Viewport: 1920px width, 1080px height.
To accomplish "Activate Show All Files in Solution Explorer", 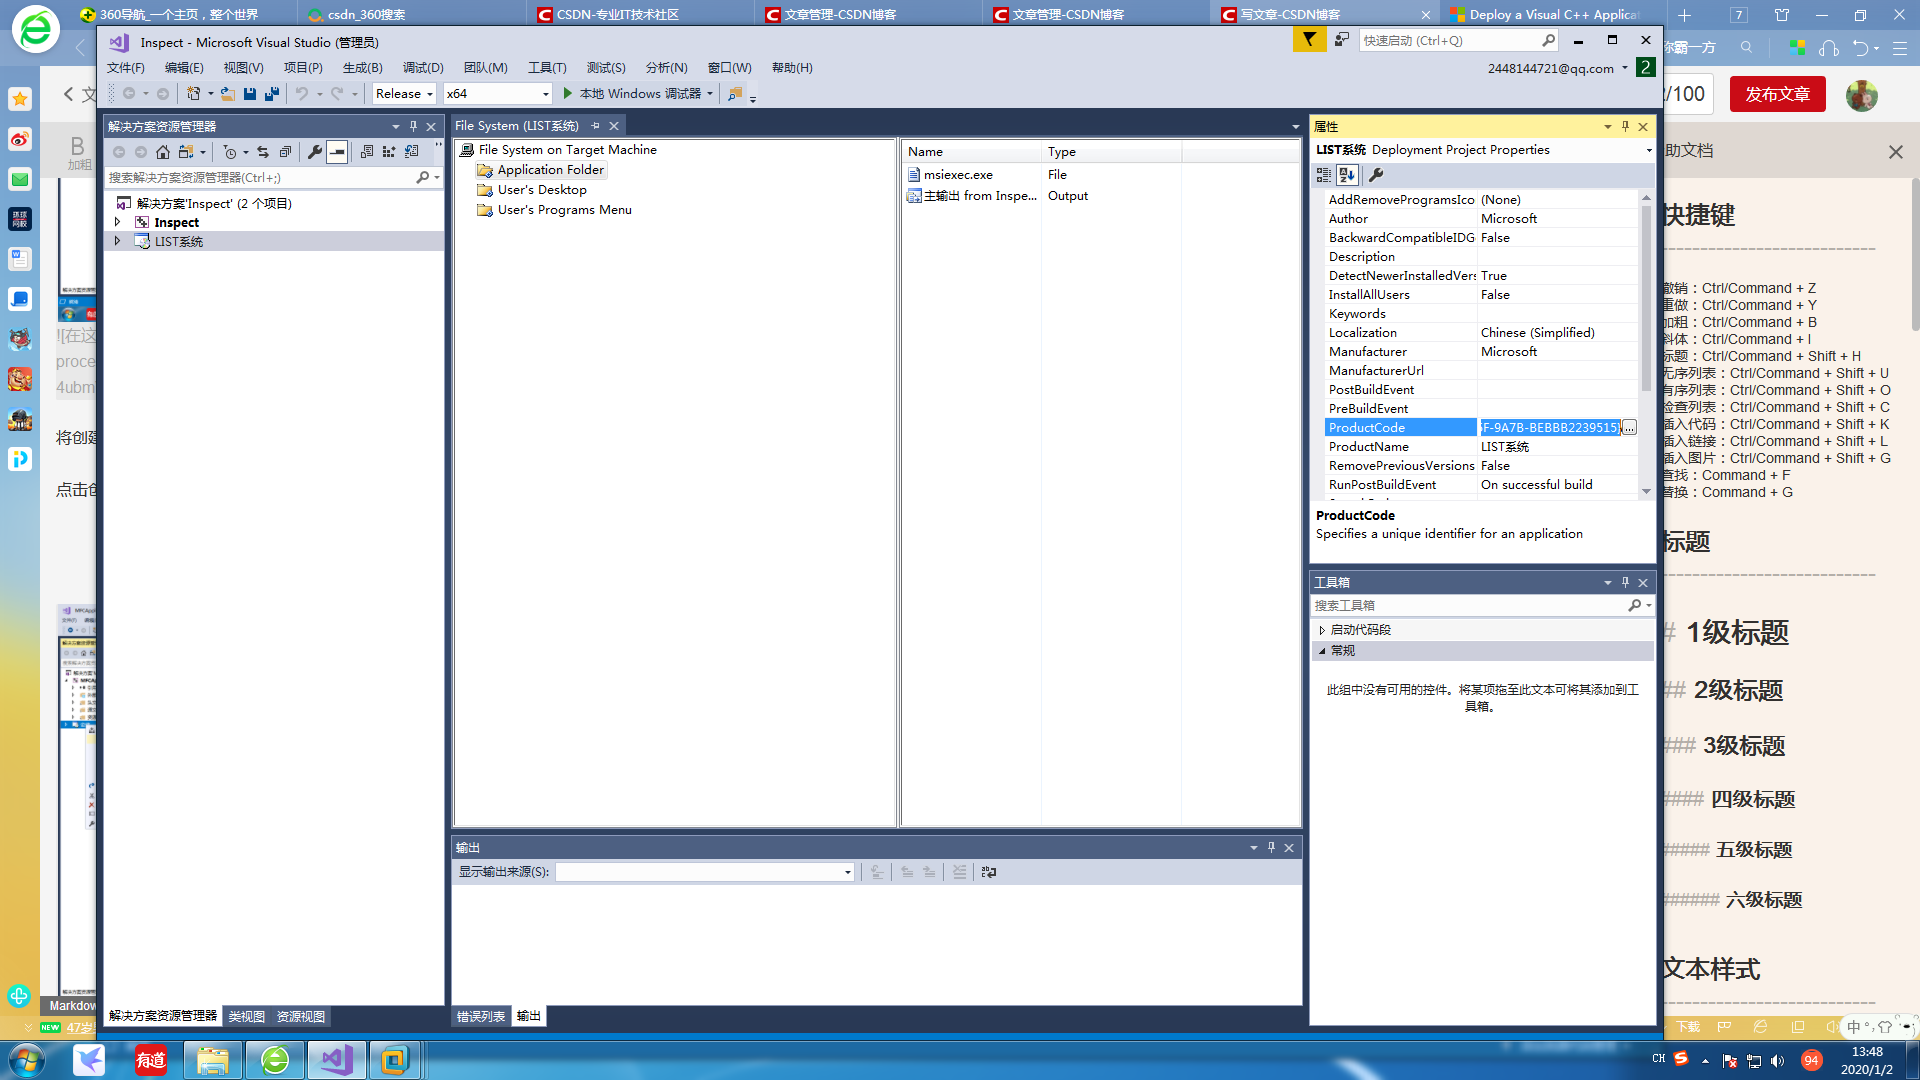I will point(365,152).
